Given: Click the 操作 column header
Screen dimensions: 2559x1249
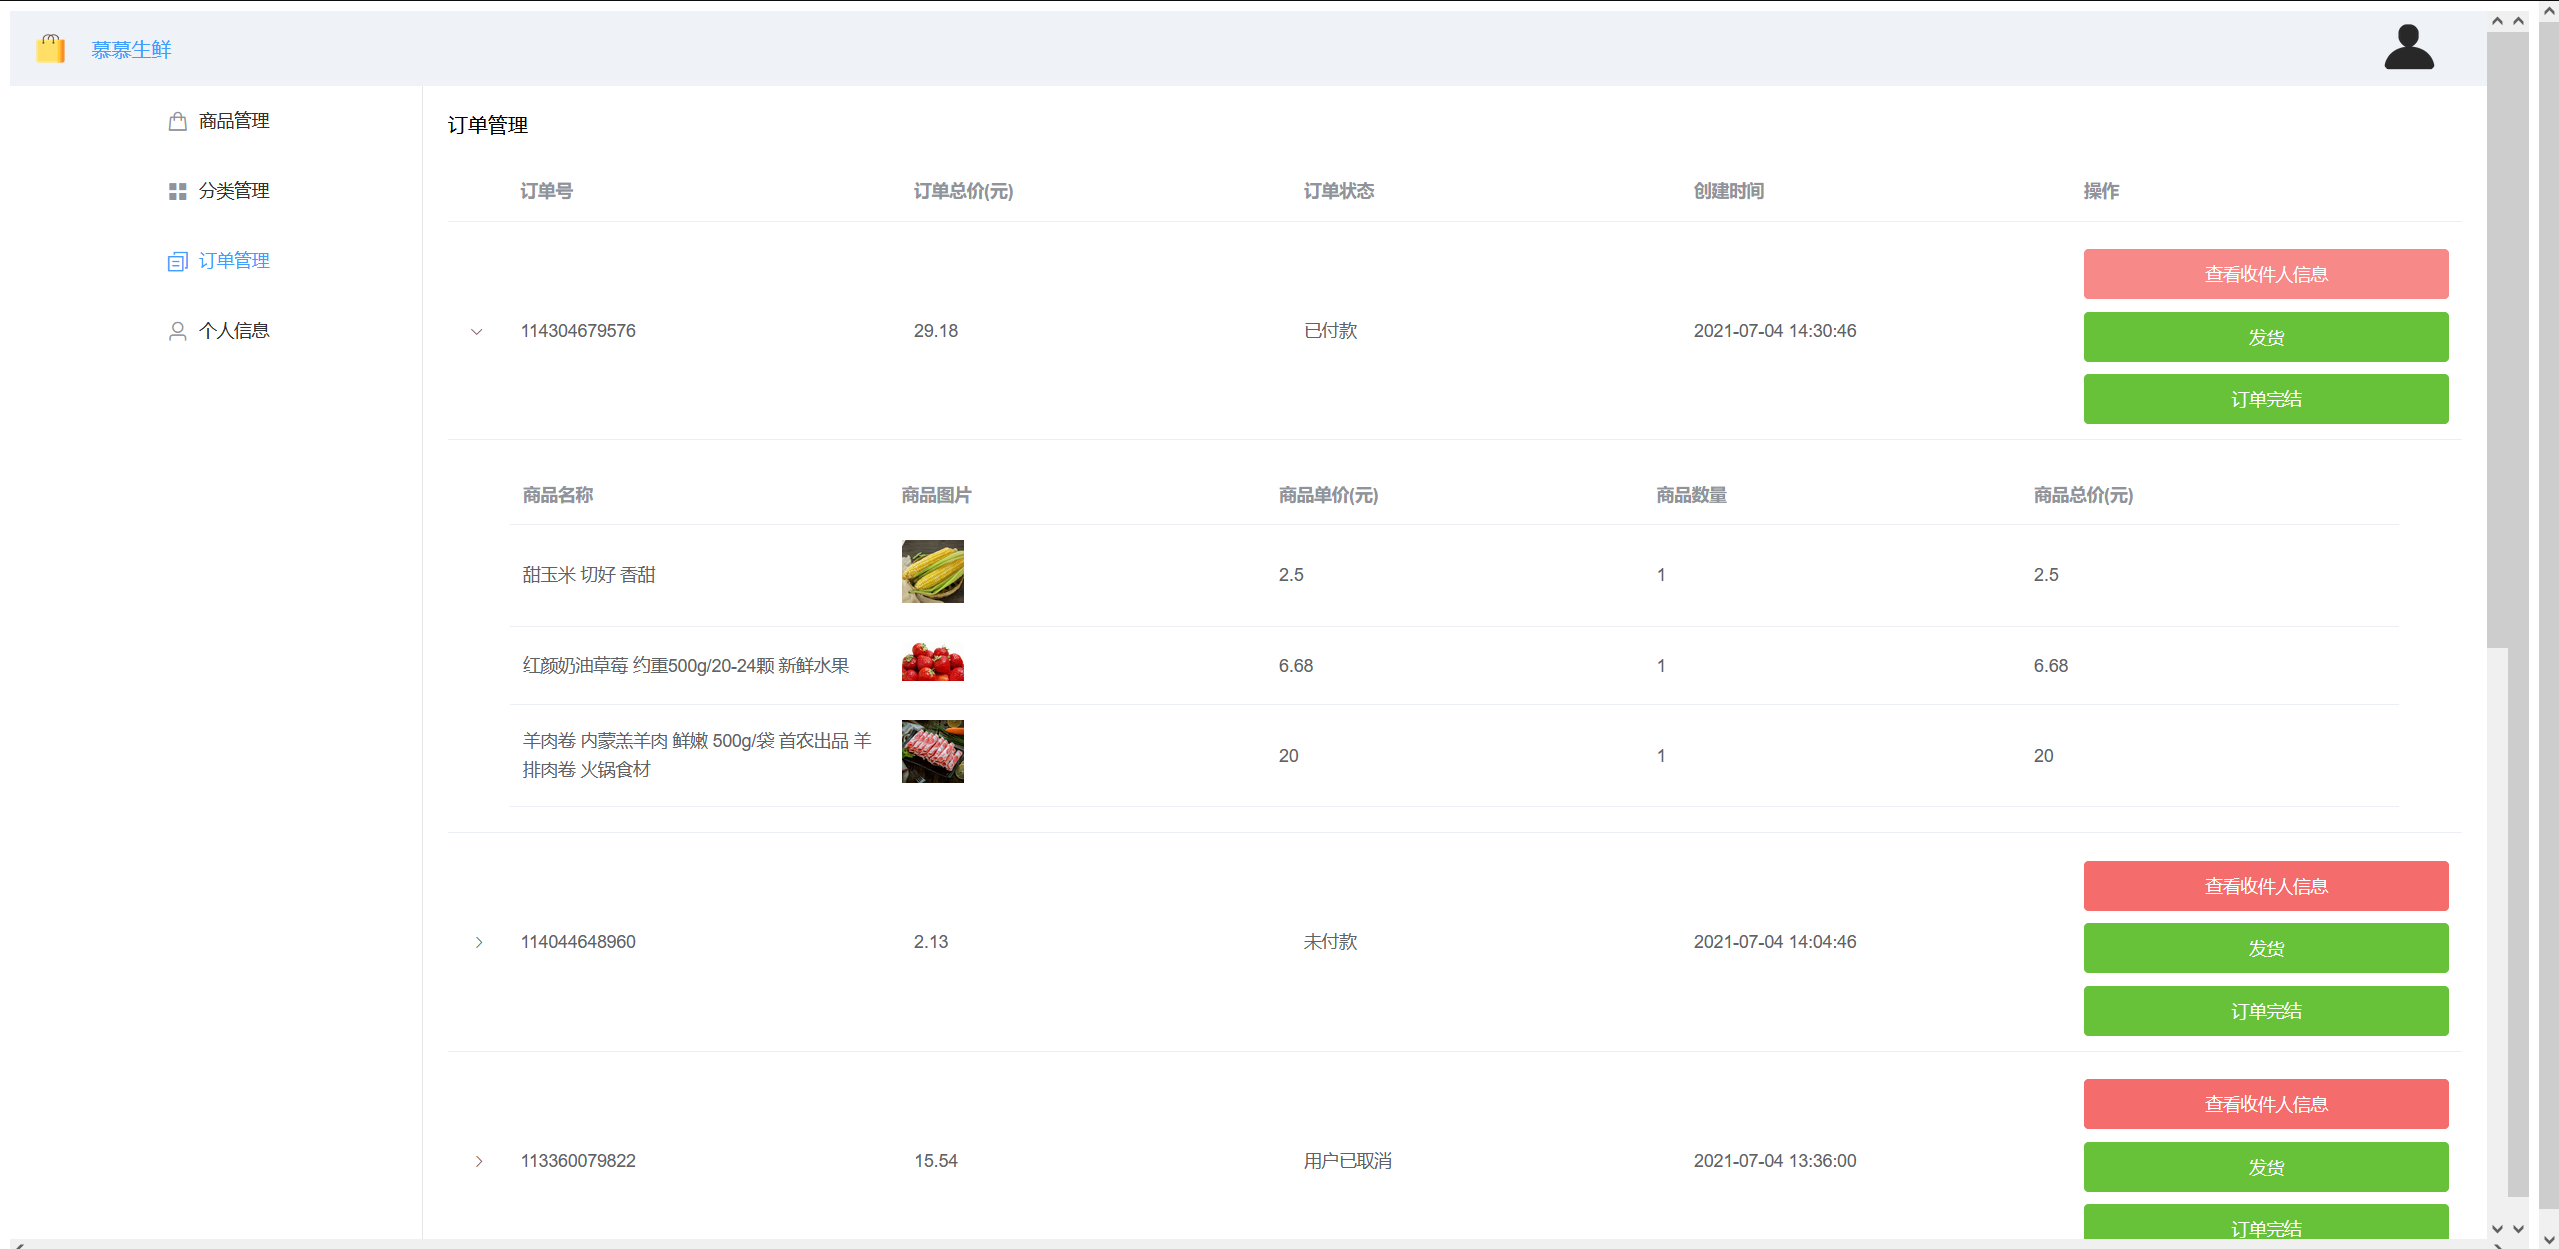Looking at the screenshot, I should pyautogui.click(x=2101, y=191).
